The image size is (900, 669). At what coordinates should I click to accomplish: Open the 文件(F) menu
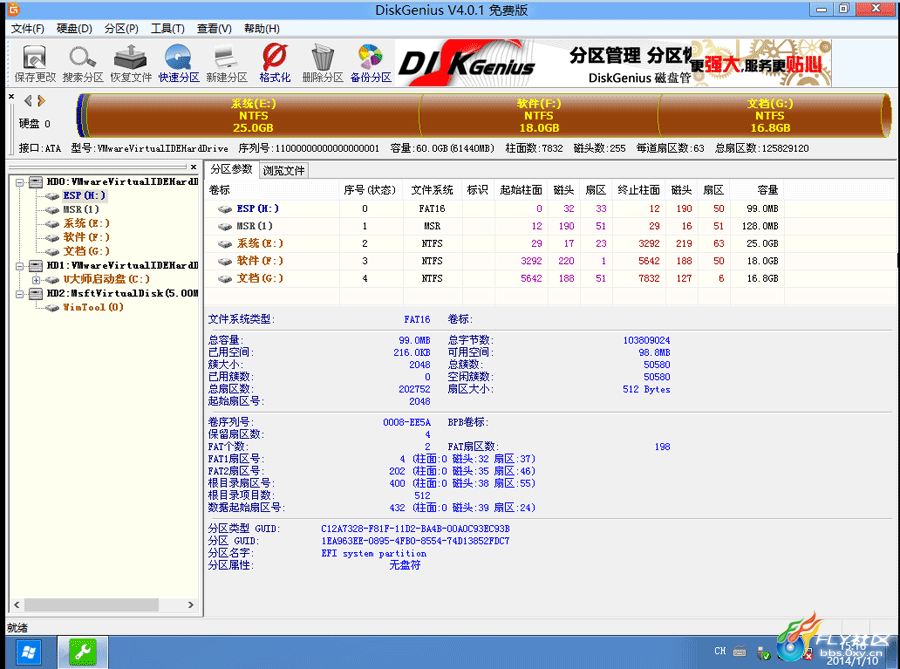pos(28,29)
